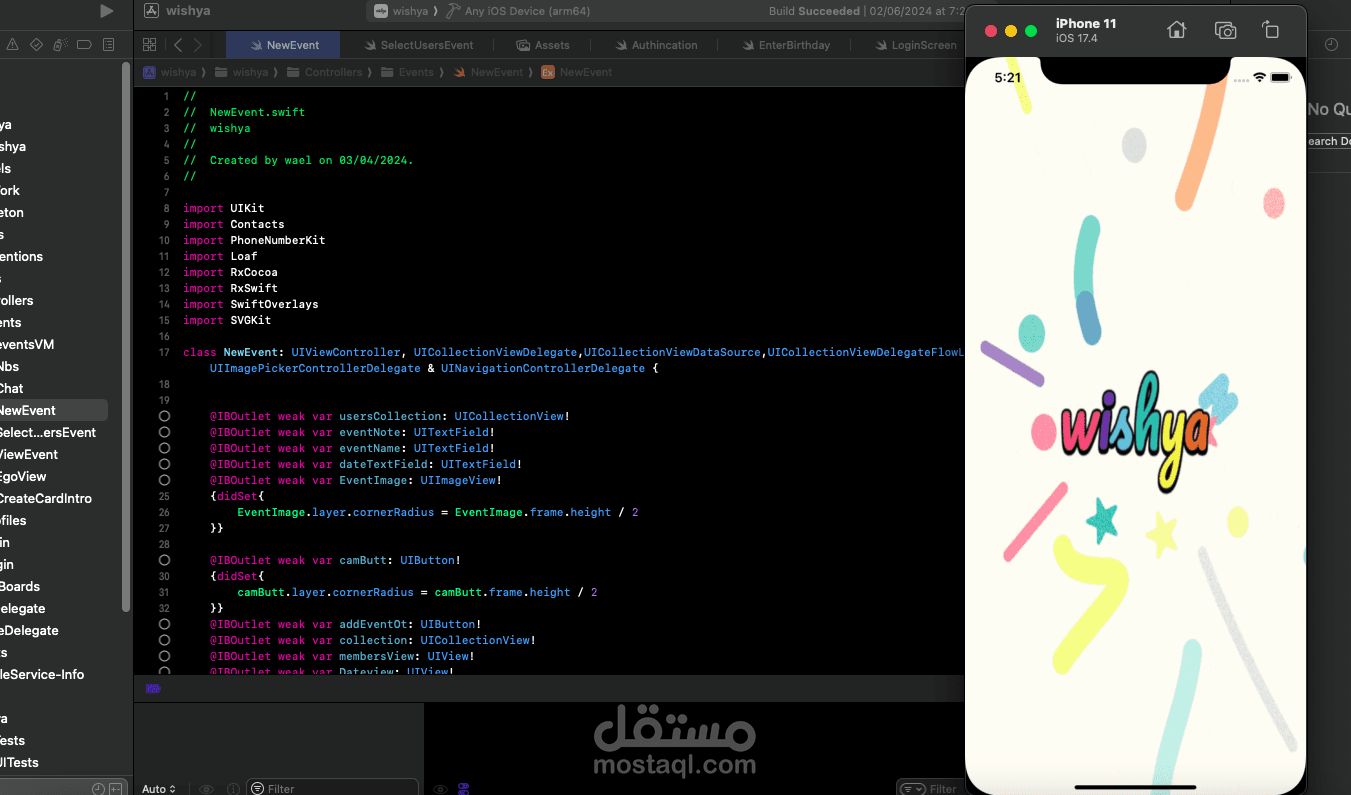Open the breakpoint navigator tag icon

[84, 44]
